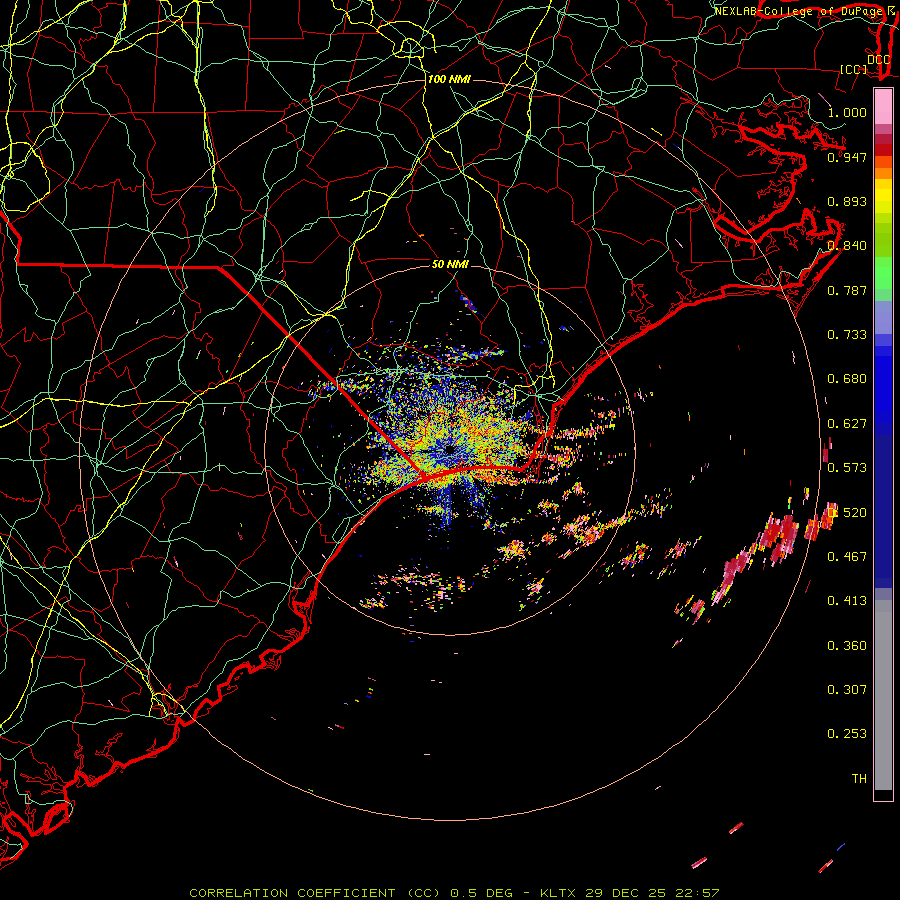Image resolution: width=900 pixels, height=900 pixels.
Task: Select the 0.893 scale value
Action: 847,201
